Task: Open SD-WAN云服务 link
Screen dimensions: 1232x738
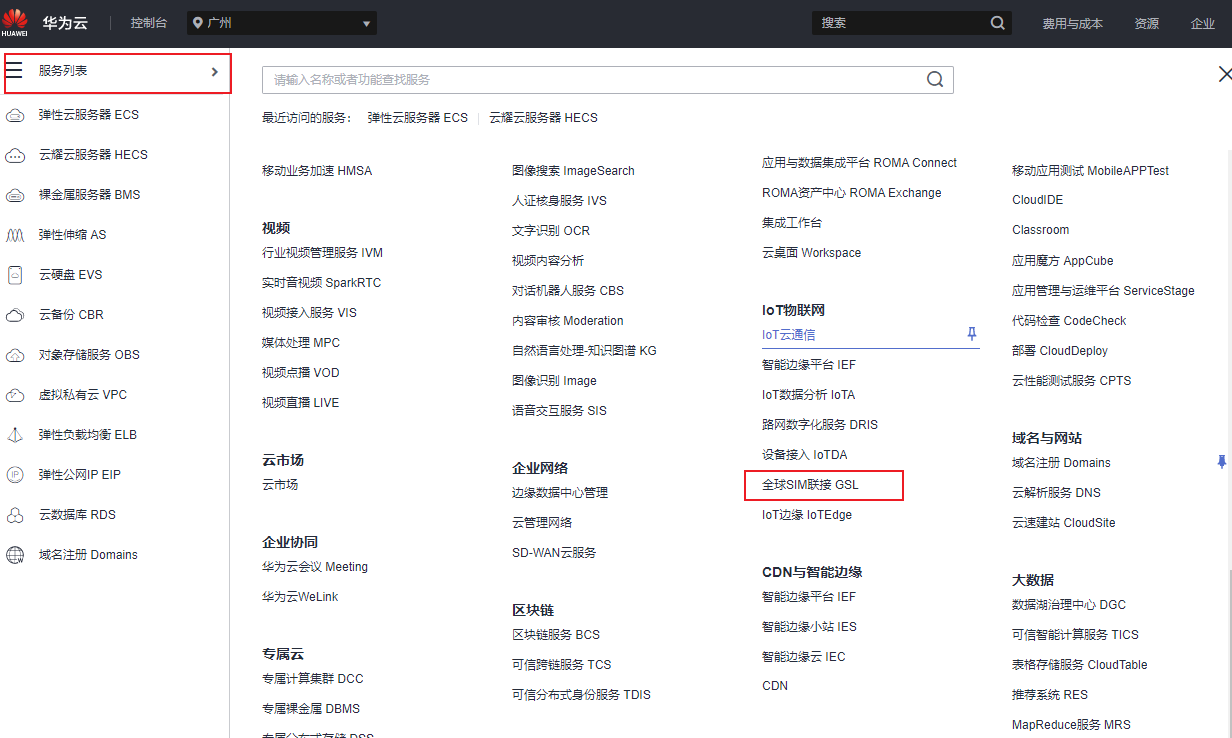Action: (x=554, y=553)
